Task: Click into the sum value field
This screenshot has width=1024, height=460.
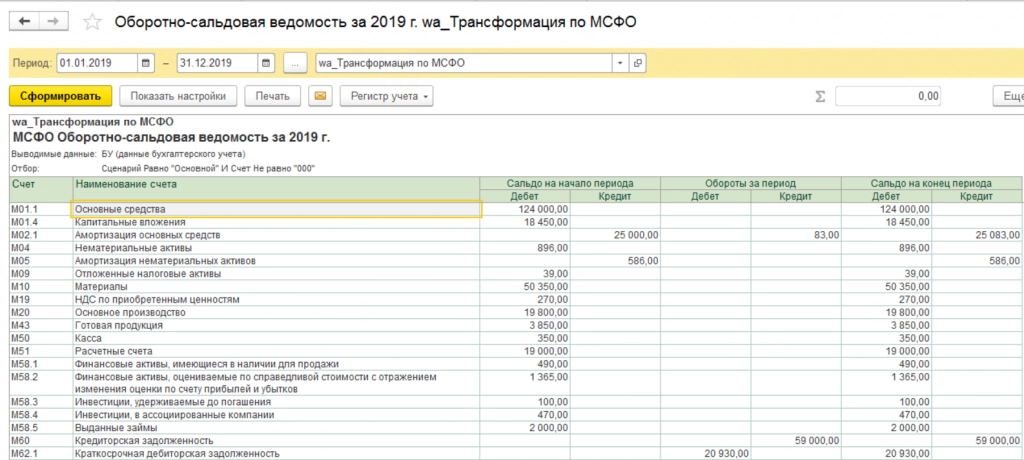Action: point(888,96)
